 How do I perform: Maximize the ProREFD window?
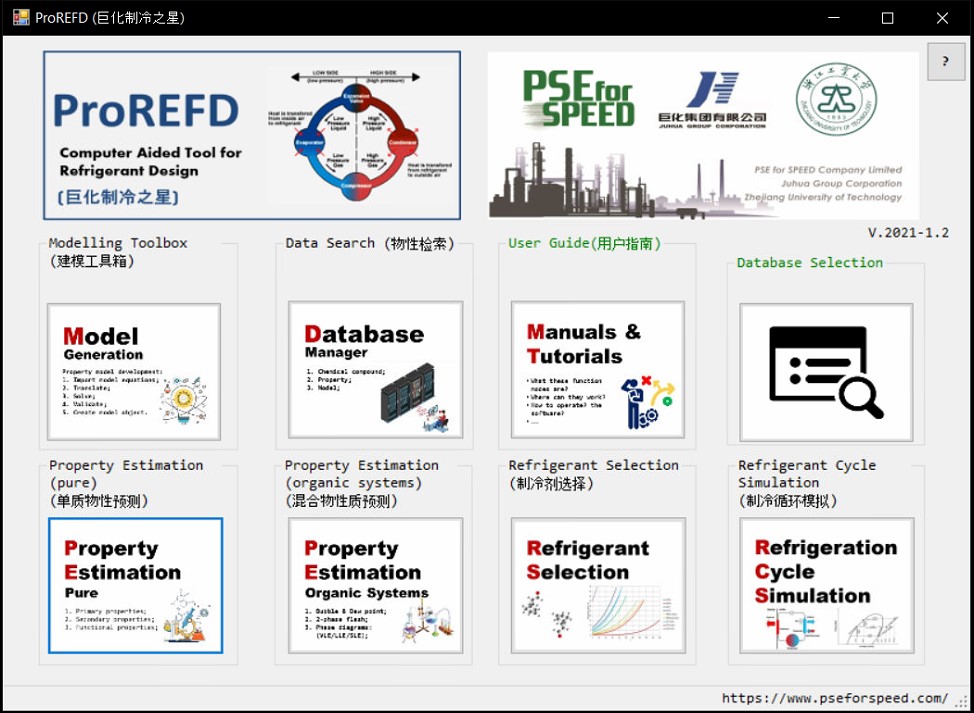coord(888,18)
